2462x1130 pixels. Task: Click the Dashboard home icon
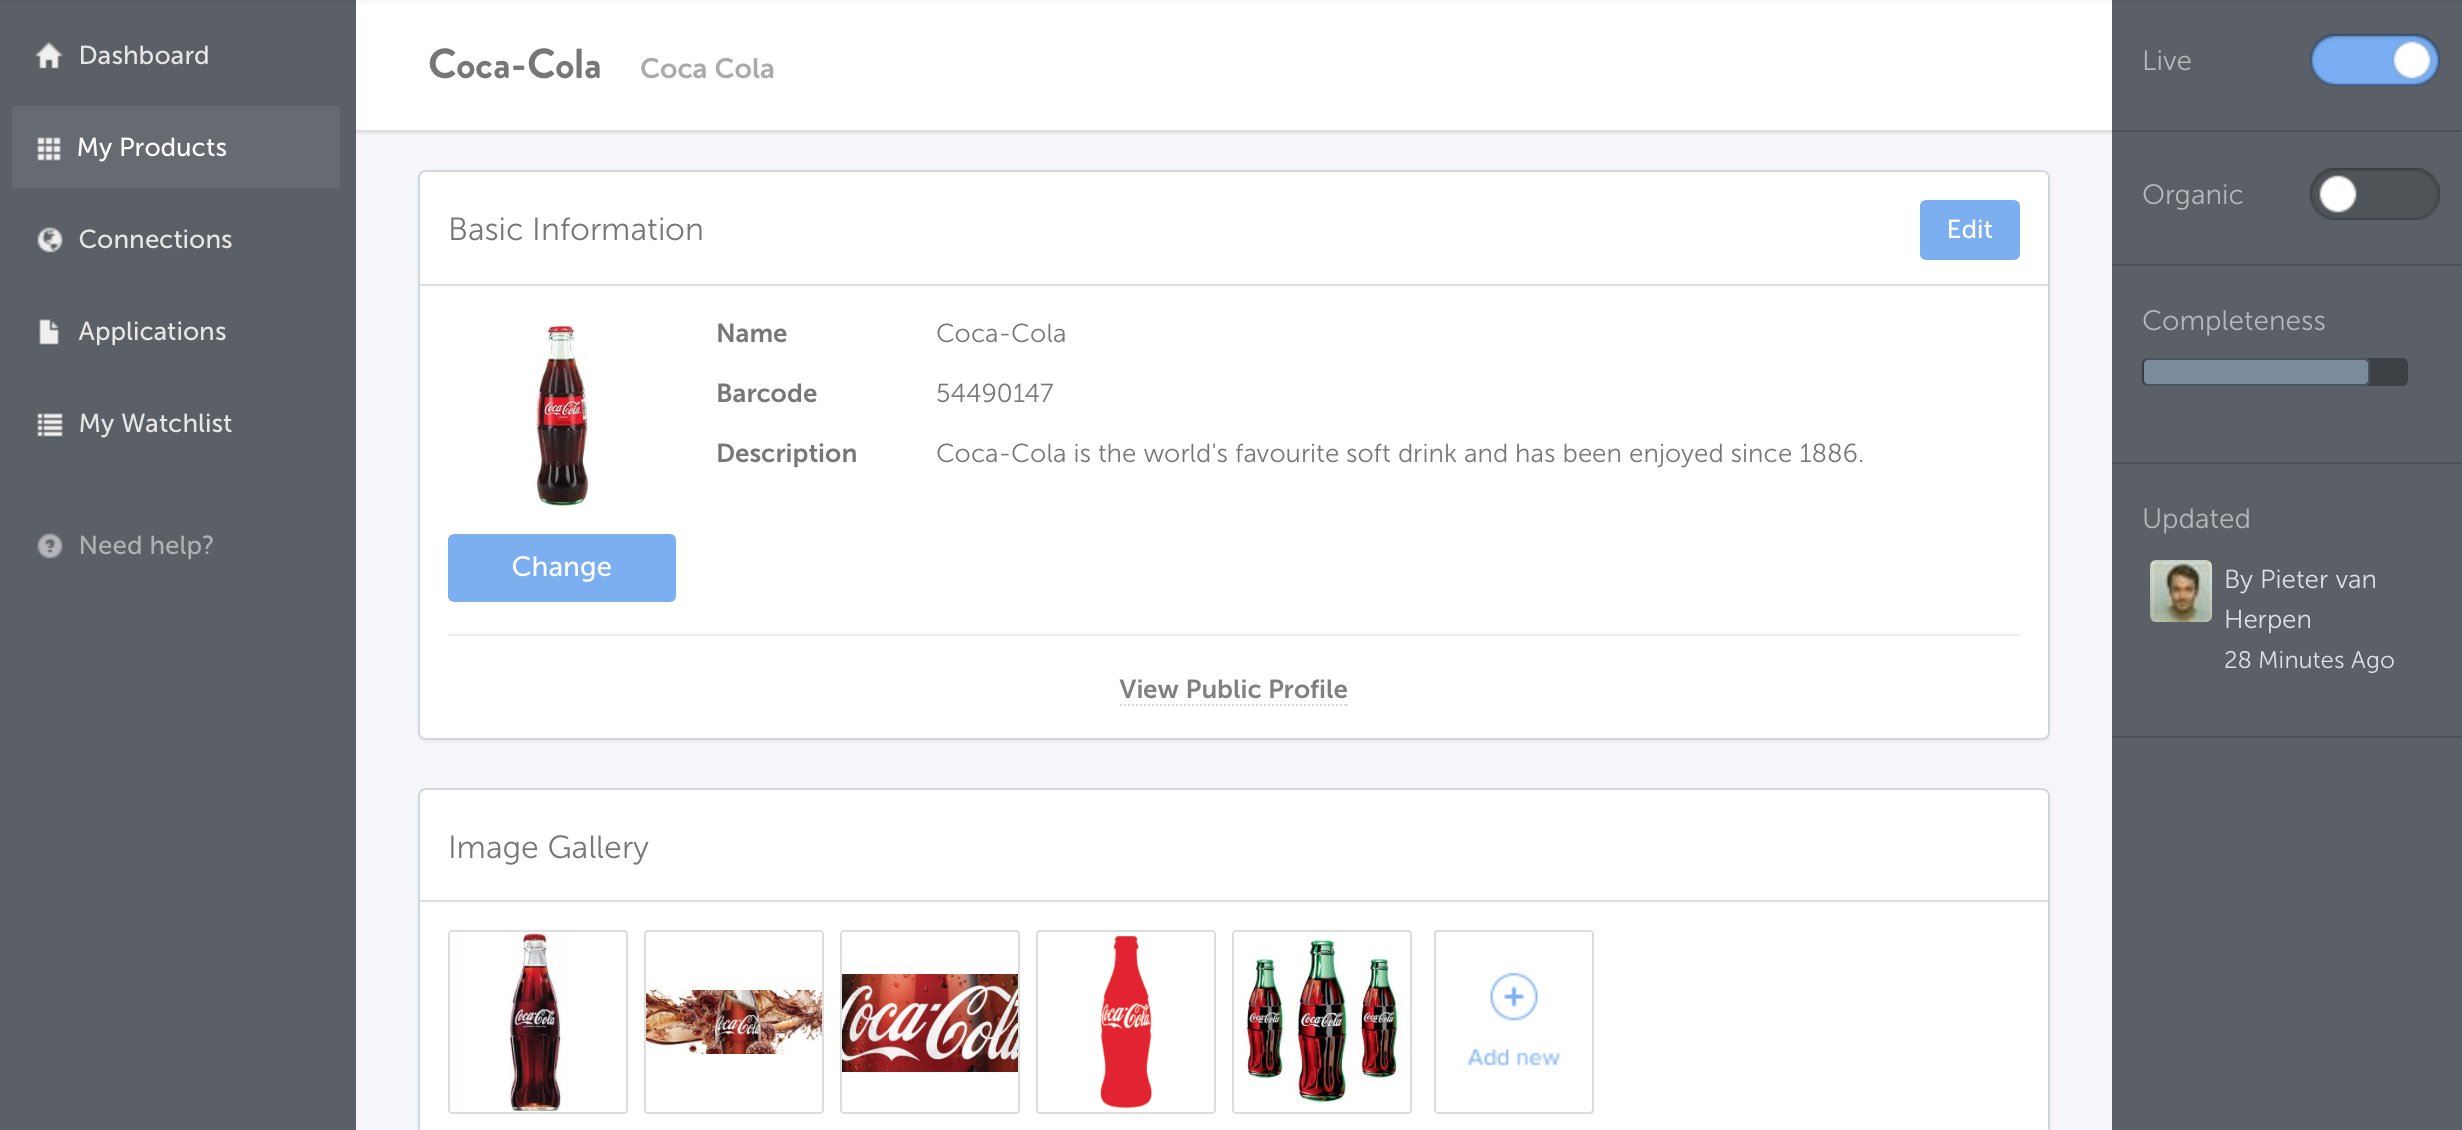click(49, 56)
